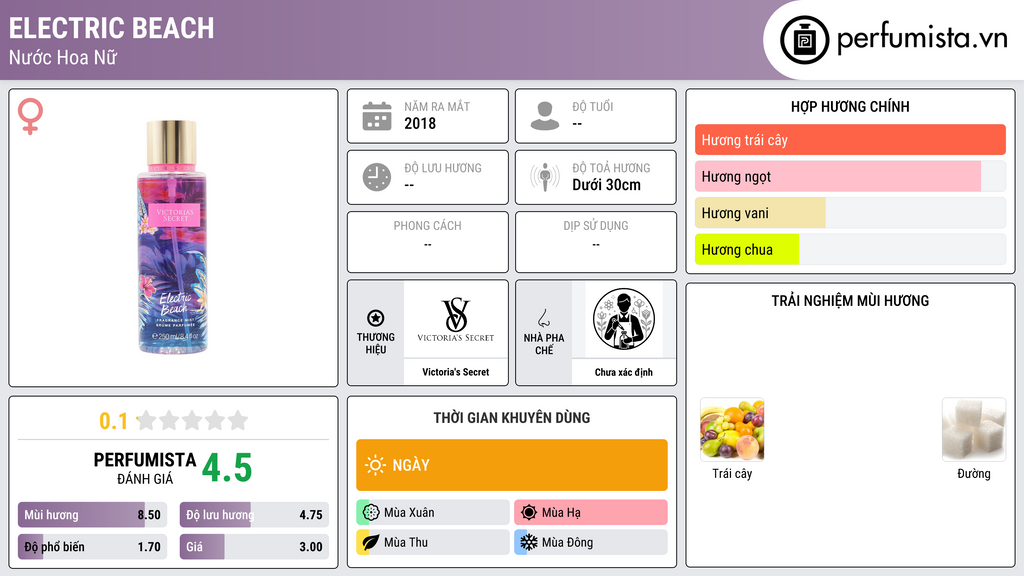
Task: Click the person silhouette icon for Độ tuổi
Action: coord(545,116)
